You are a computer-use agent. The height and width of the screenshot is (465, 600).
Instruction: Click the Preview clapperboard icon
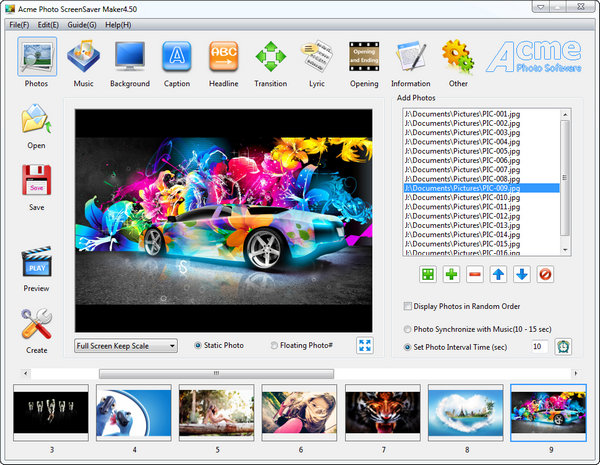37,265
